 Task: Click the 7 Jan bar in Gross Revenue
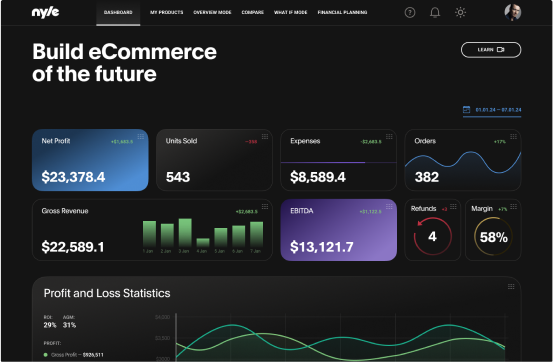click(256, 234)
